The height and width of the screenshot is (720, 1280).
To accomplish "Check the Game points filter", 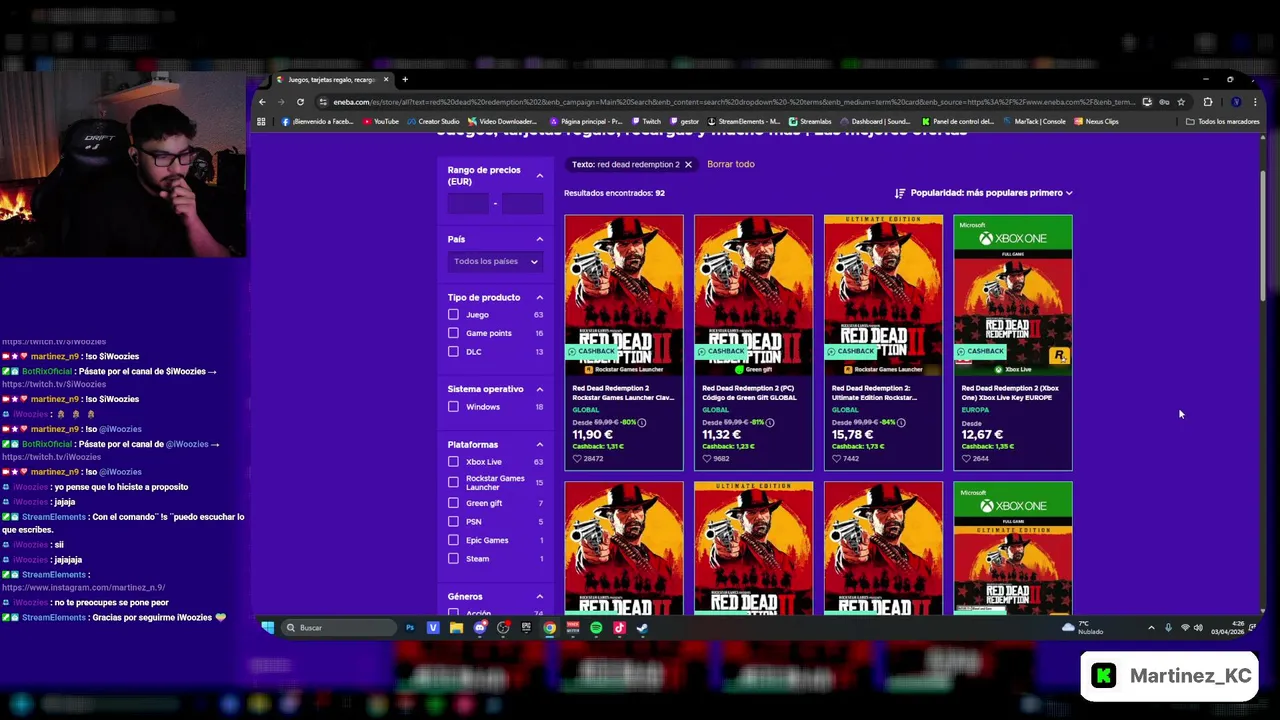I will coord(454,333).
